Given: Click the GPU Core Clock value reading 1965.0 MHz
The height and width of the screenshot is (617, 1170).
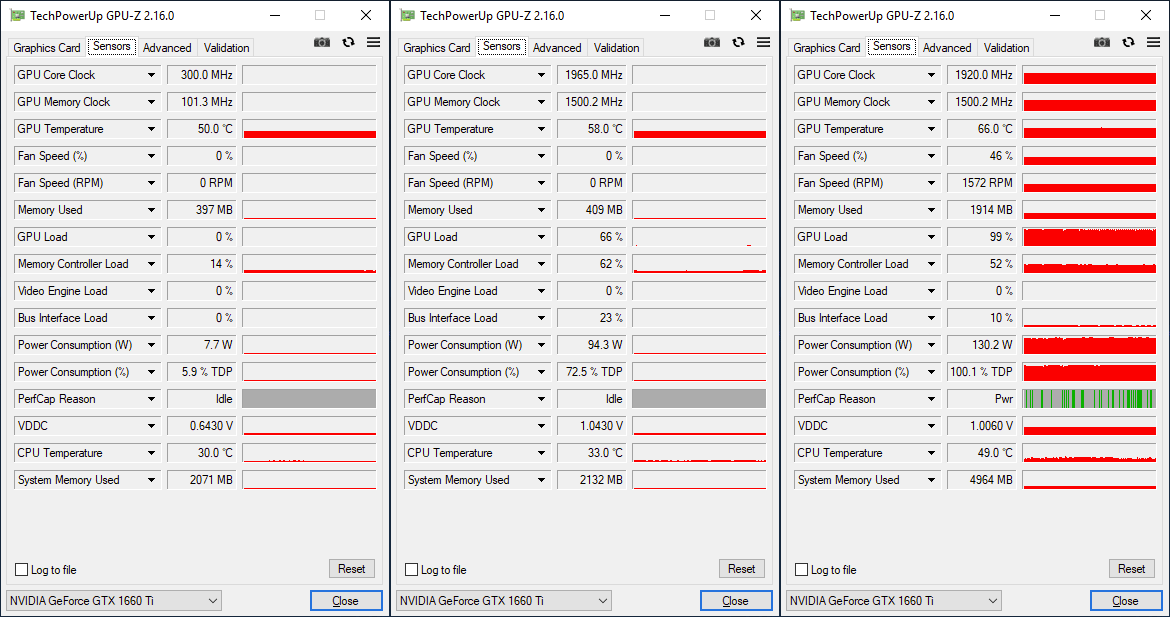Looking at the screenshot, I should [591, 75].
